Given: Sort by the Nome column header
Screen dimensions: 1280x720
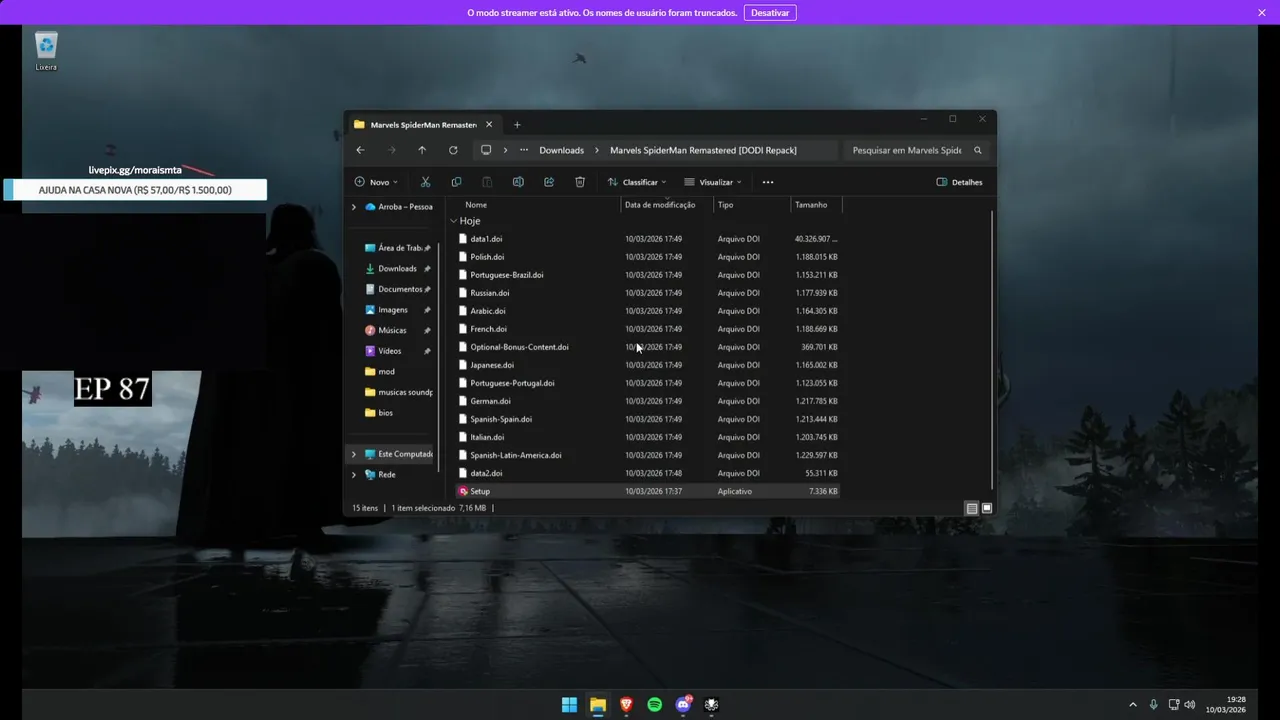Looking at the screenshot, I should coord(476,205).
